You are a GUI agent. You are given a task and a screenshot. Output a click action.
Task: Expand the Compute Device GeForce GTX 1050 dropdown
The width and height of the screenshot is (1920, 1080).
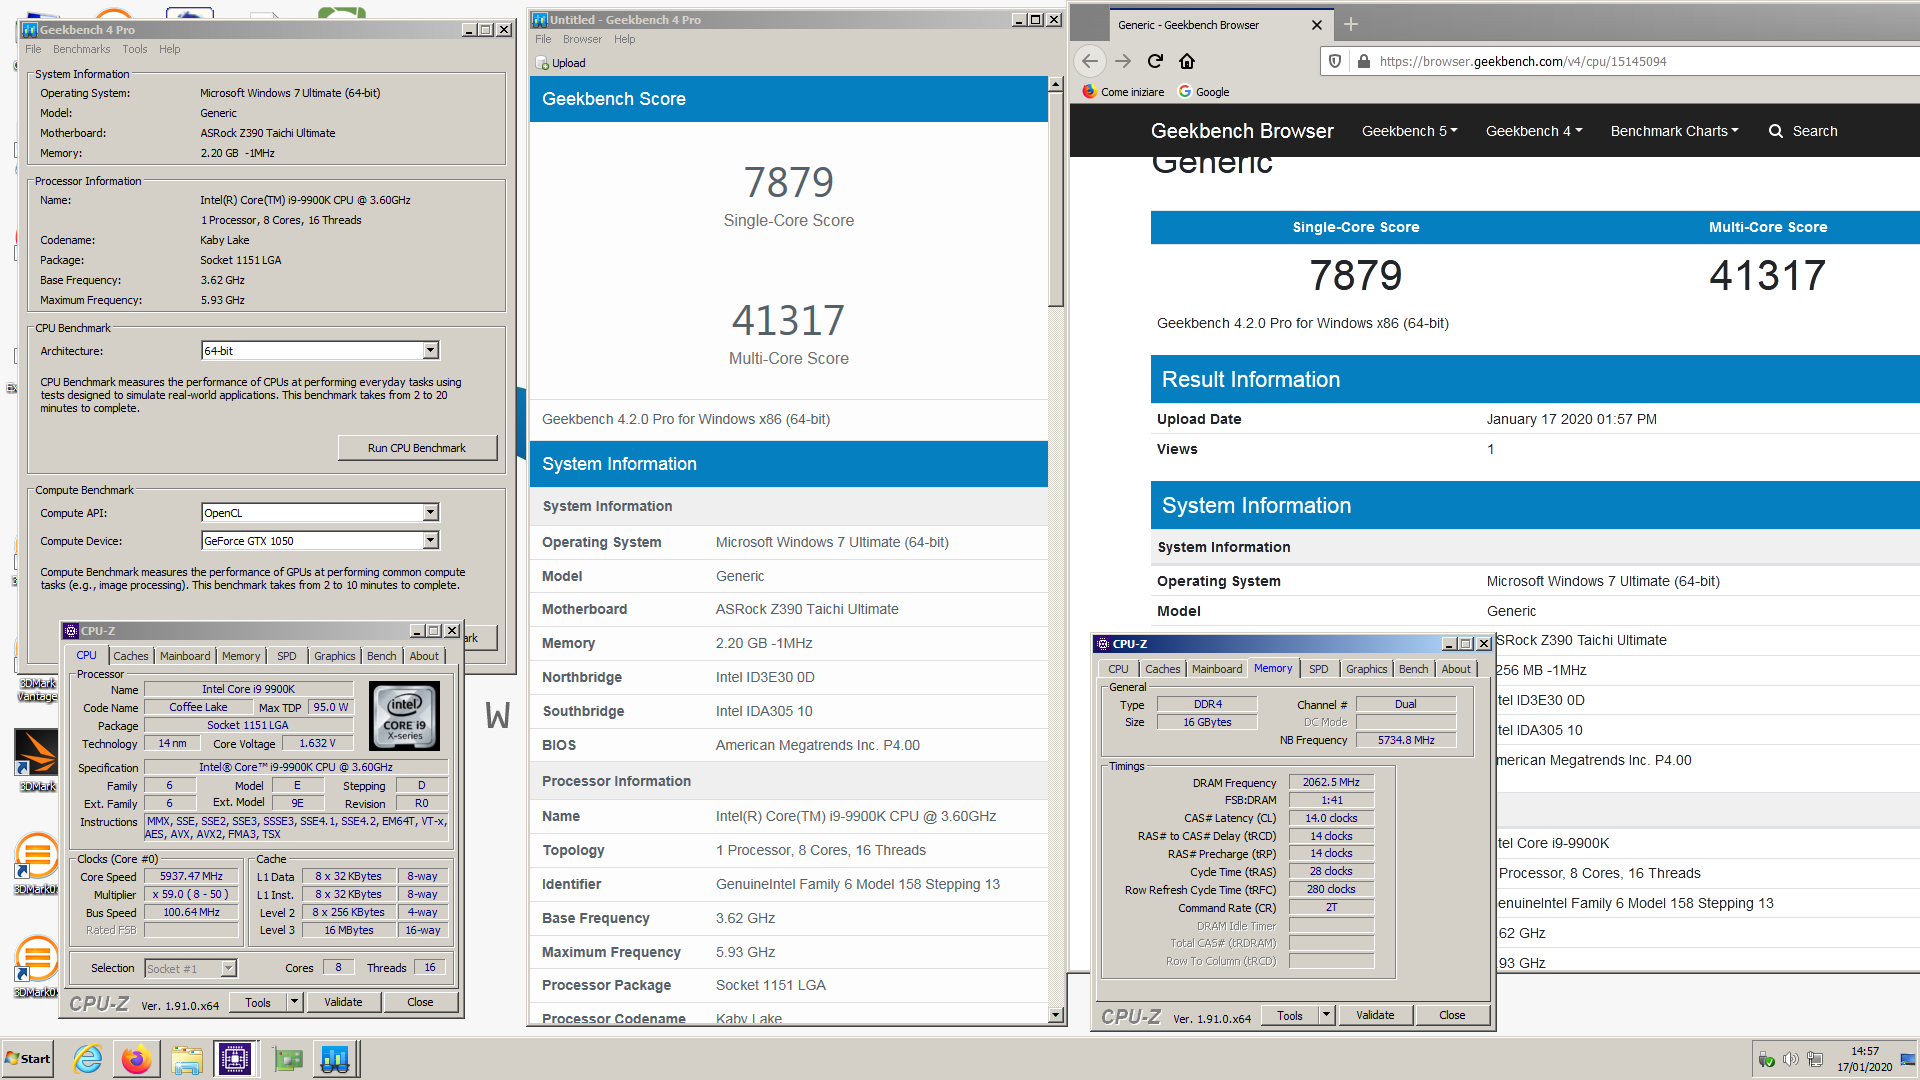pyautogui.click(x=431, y=541)
